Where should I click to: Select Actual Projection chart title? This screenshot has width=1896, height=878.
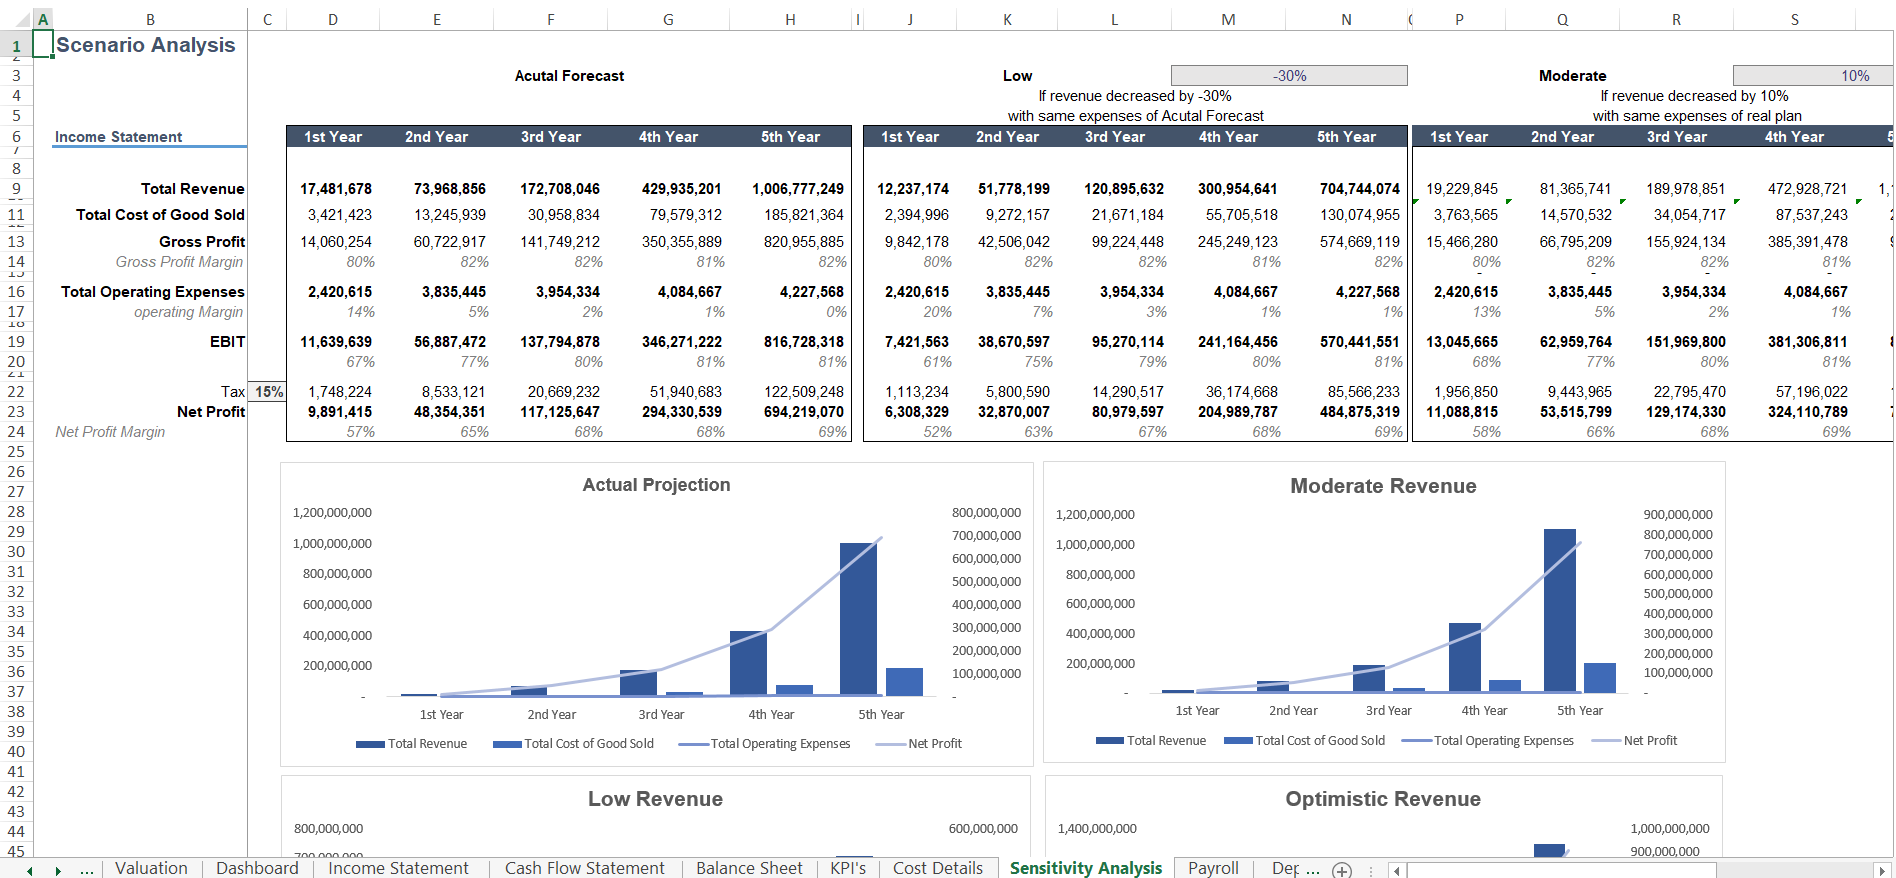click(656, 485)
